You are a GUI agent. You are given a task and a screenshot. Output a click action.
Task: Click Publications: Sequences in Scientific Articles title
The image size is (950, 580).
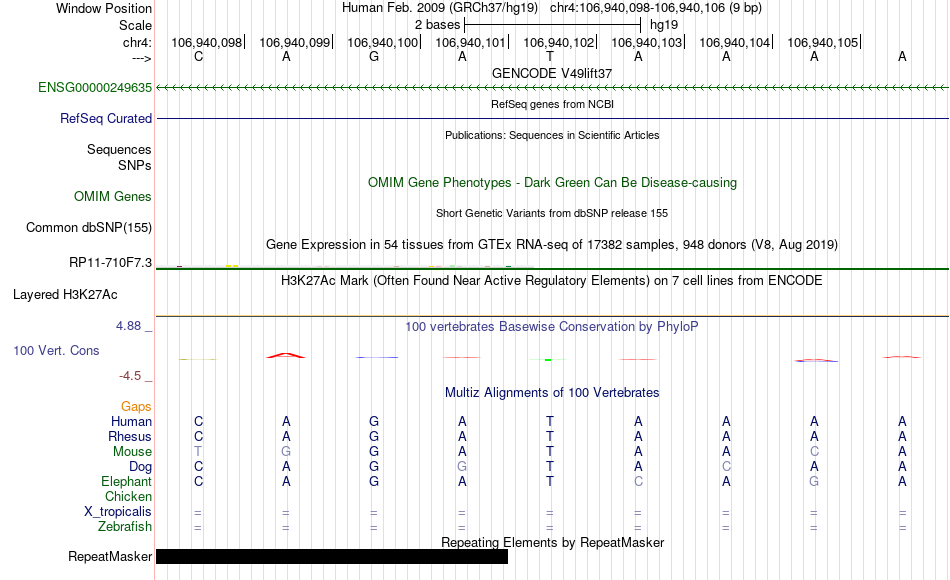pos(552,135)
